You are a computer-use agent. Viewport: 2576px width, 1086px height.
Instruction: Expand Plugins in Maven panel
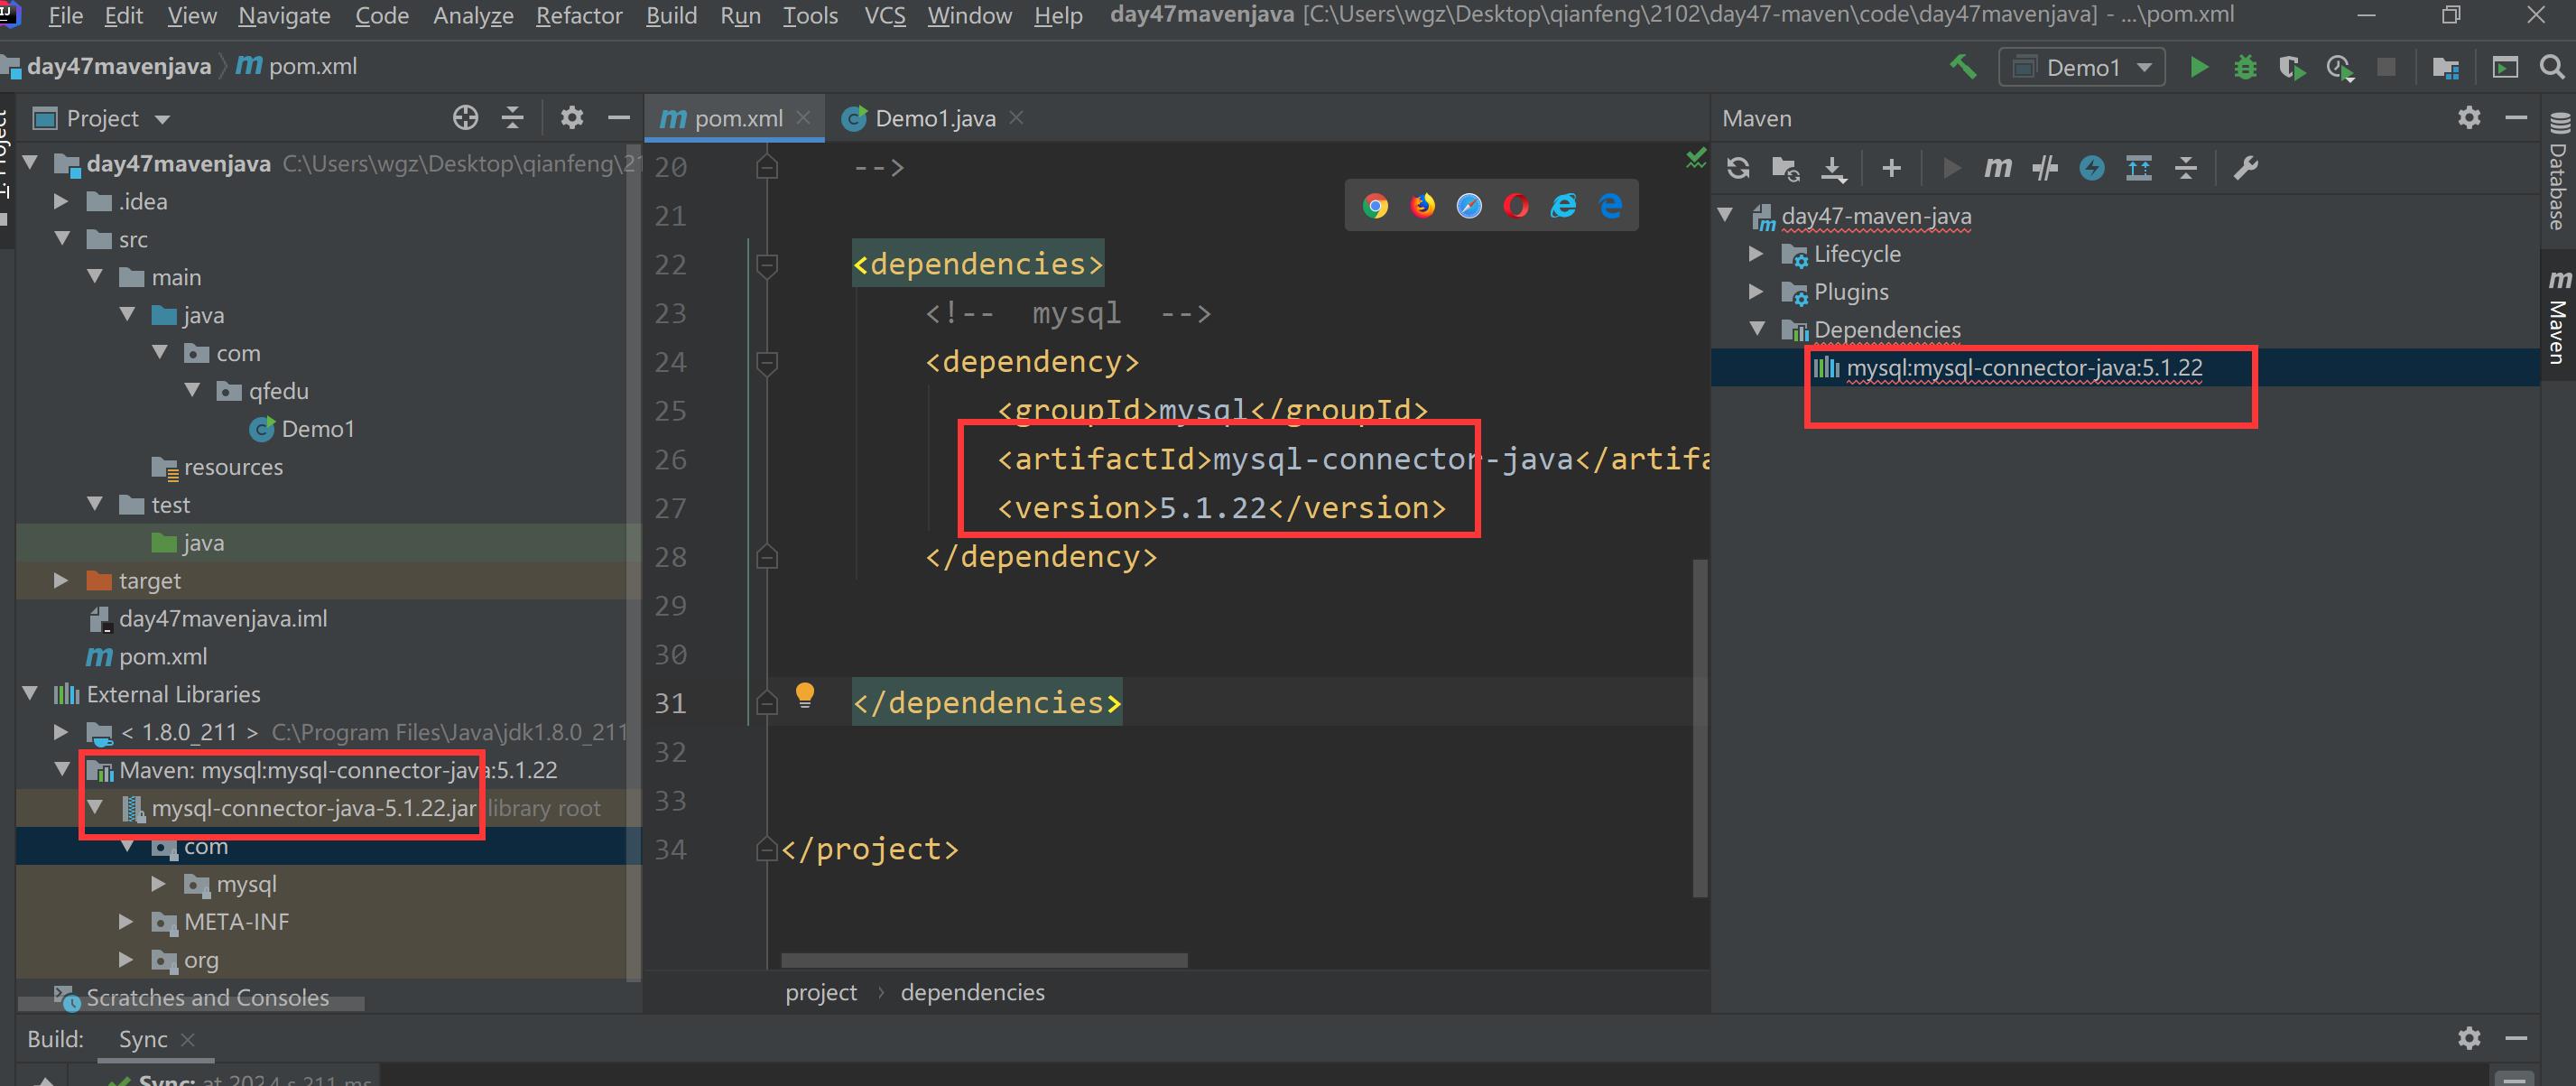1756,292
